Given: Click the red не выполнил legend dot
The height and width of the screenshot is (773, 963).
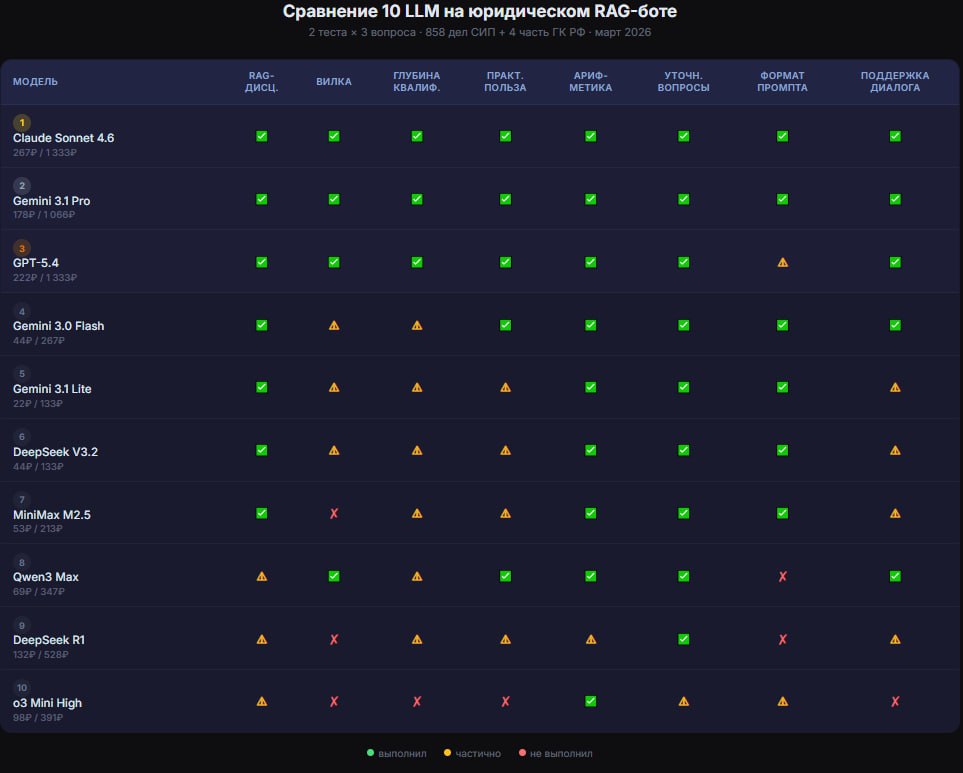Looking at the screenshot, I should pyautogui.click(x=522, y=753).
